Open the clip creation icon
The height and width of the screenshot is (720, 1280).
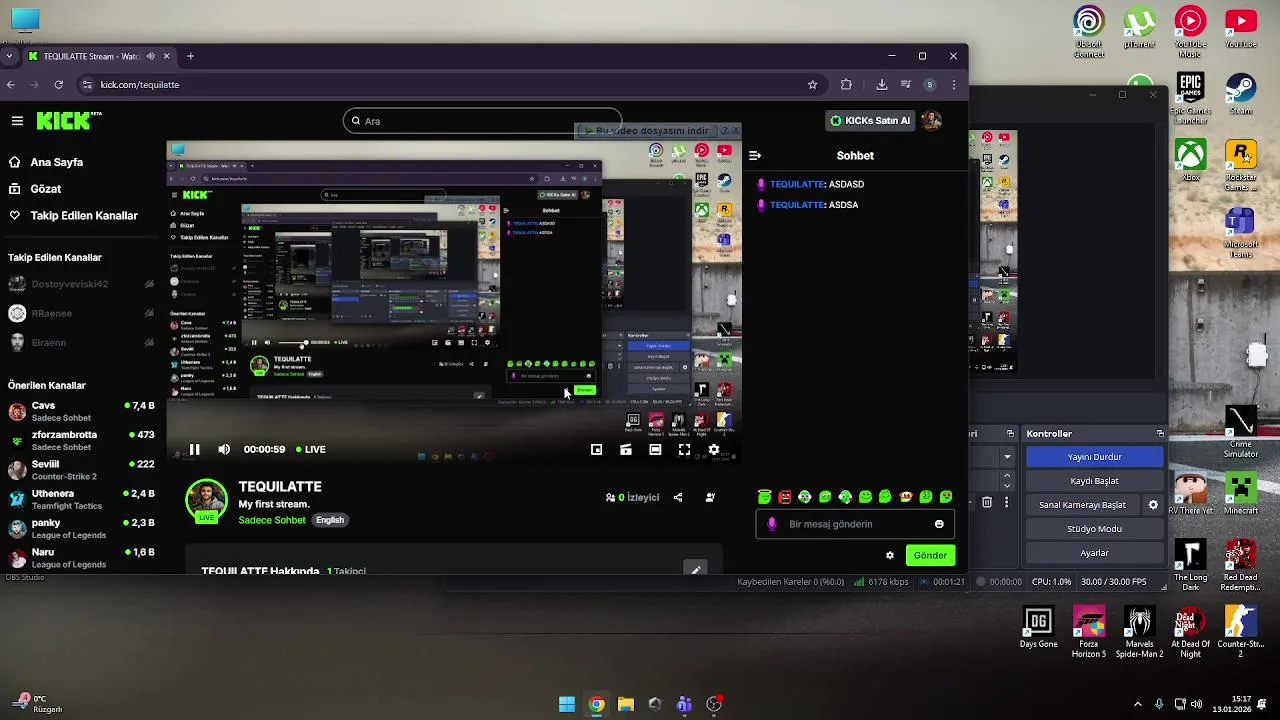(626, 450)
